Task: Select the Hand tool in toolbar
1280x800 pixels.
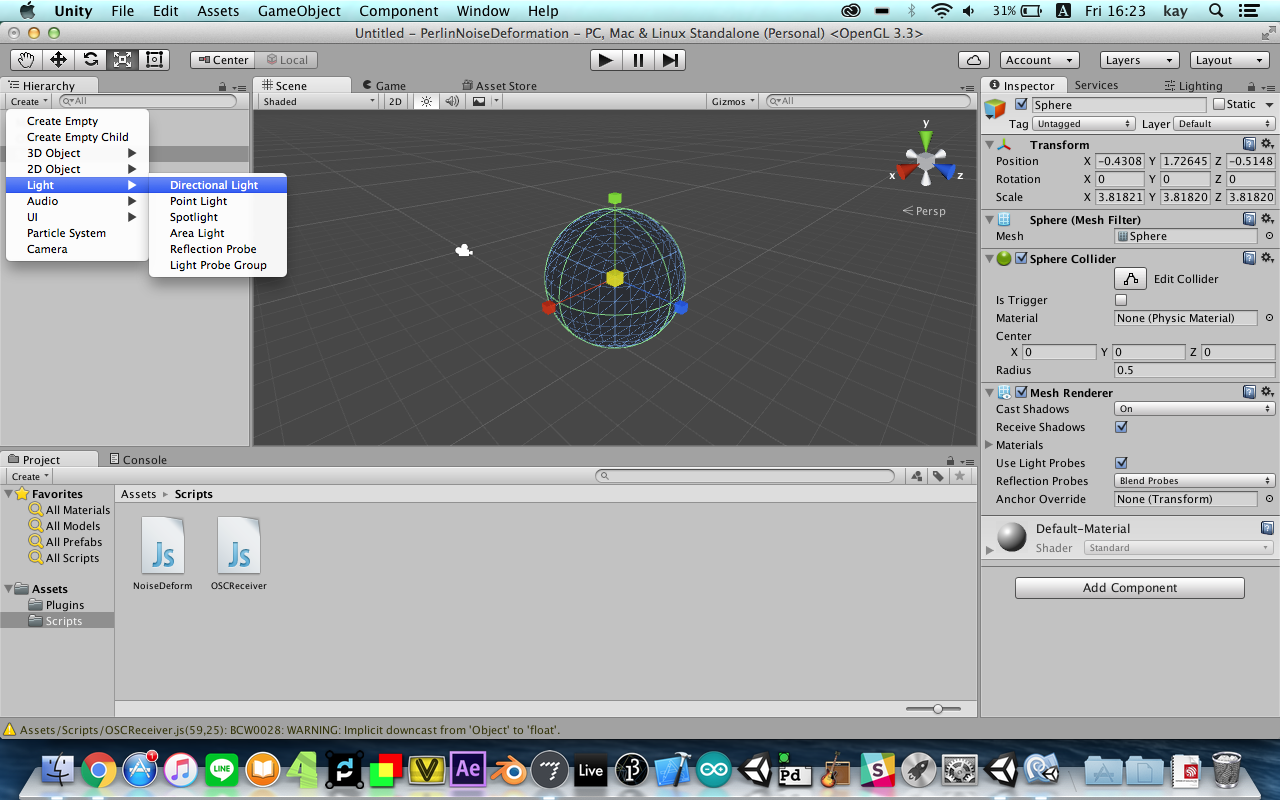Action: tap(27, 60)
